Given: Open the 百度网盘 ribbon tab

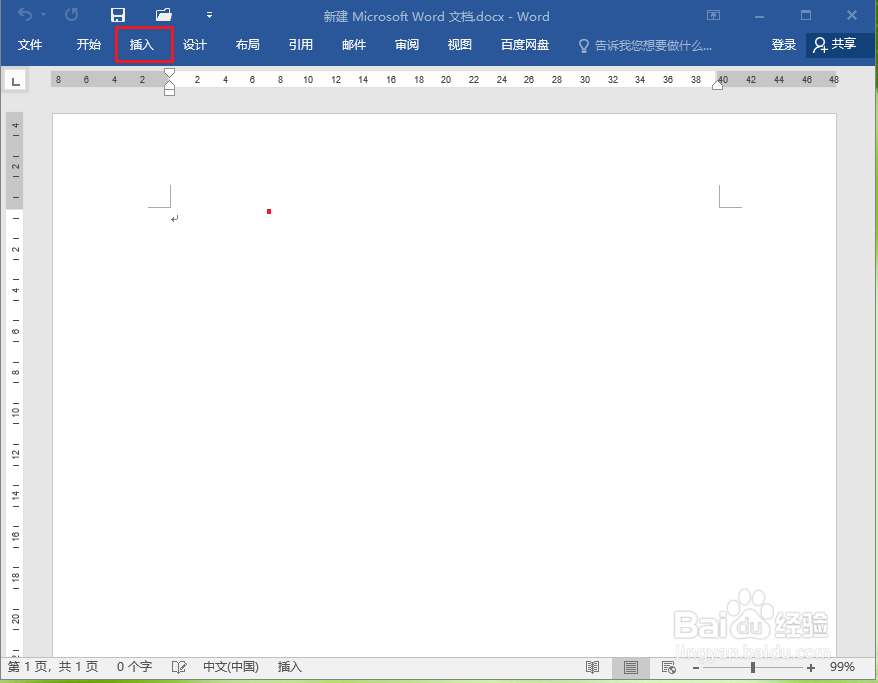Looking at the screenshot, I should [524, 45].
